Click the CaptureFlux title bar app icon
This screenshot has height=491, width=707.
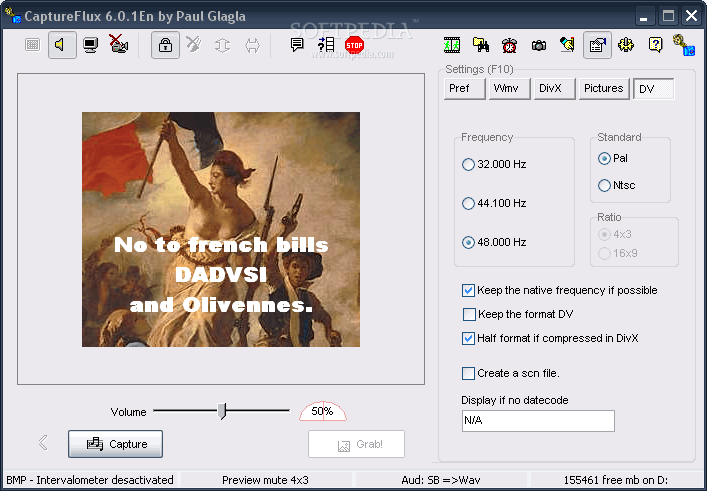tap(13, 16)
